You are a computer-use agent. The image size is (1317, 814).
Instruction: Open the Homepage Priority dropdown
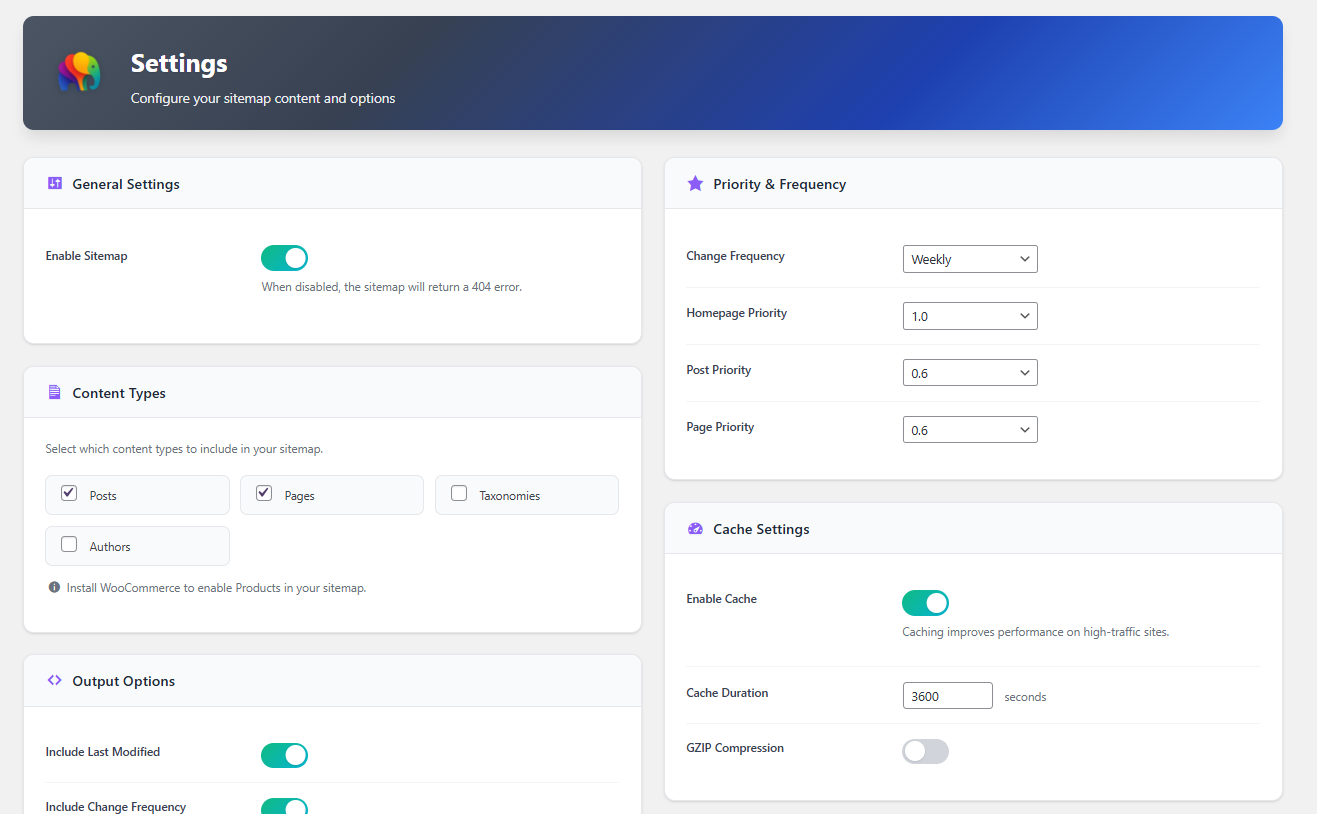tap(969, 315)
